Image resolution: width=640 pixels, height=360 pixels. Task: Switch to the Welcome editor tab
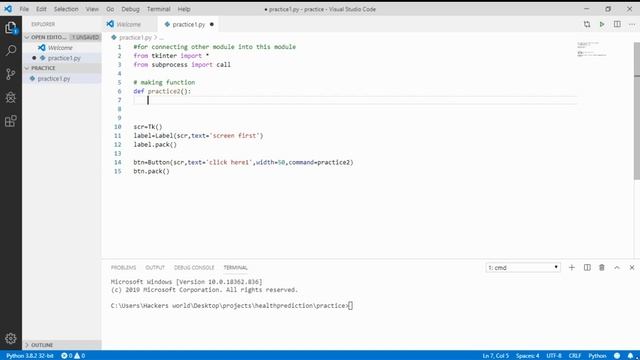[129, 24]
